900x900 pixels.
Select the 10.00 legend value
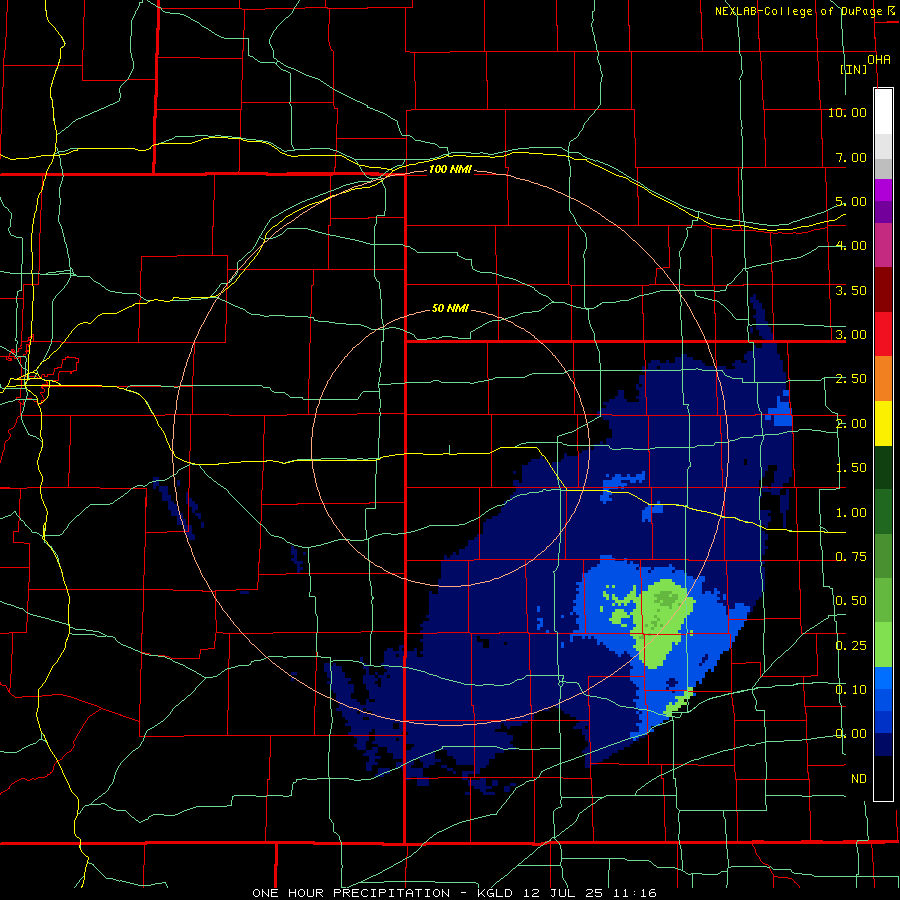coord(847,112)
